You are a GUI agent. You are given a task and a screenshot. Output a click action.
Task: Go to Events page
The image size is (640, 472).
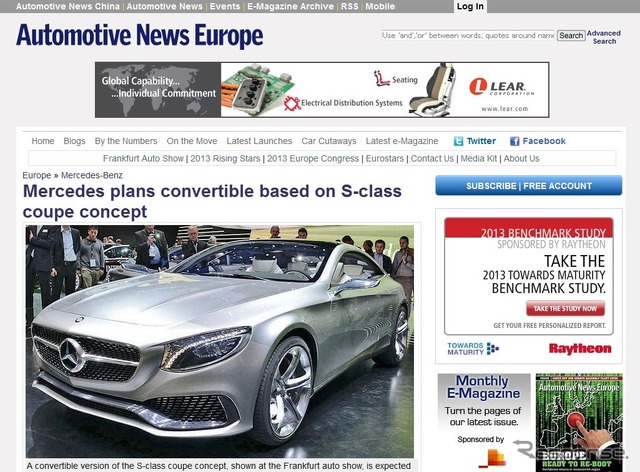(225, 7)
